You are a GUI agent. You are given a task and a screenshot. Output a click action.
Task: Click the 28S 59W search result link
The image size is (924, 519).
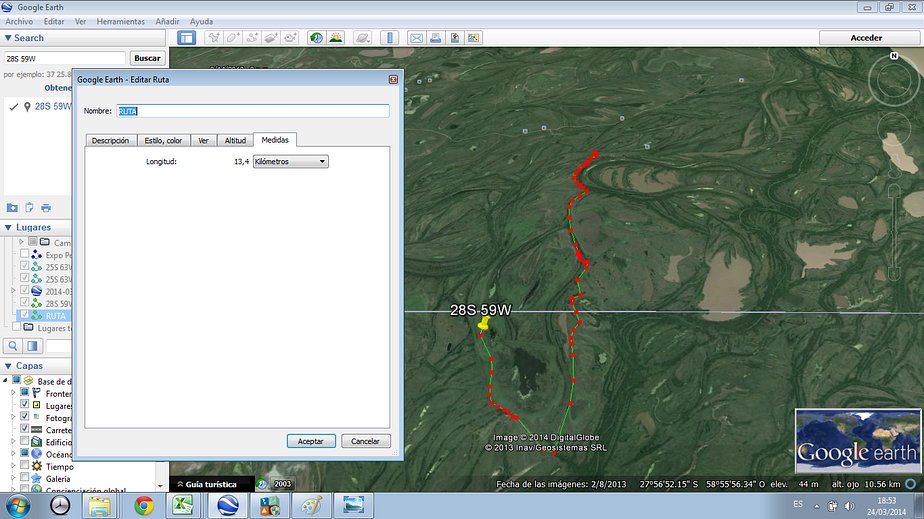[x=52, y=107]
